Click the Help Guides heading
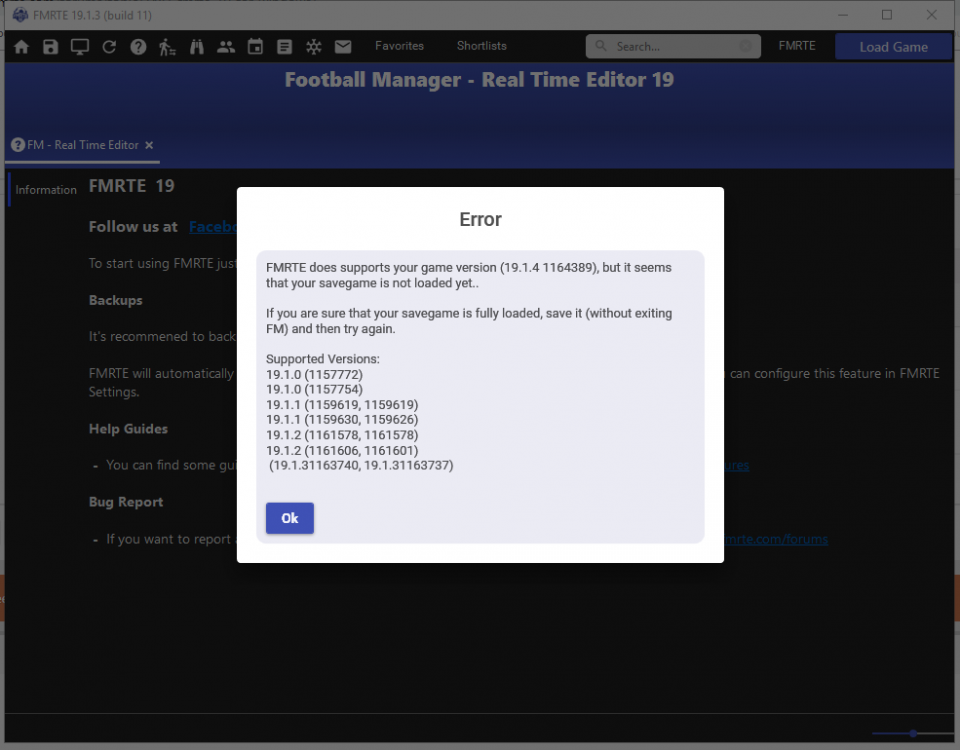960x750 pixels. pos(128,429)
